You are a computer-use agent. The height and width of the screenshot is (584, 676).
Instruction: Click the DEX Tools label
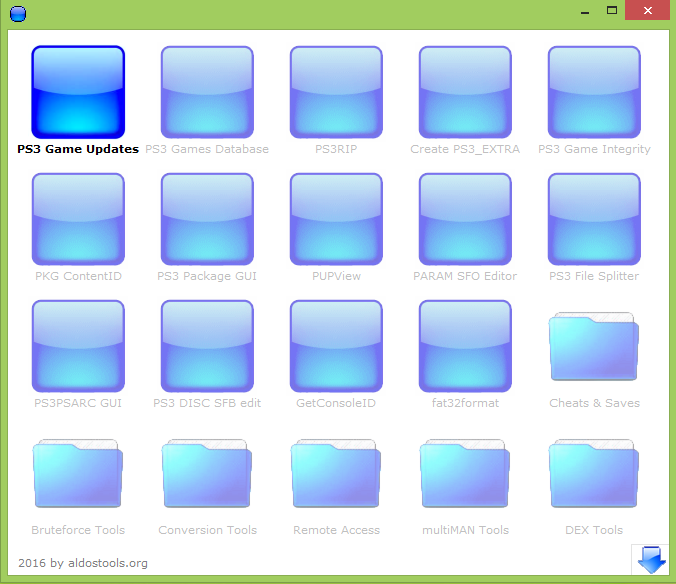[594, 530]
